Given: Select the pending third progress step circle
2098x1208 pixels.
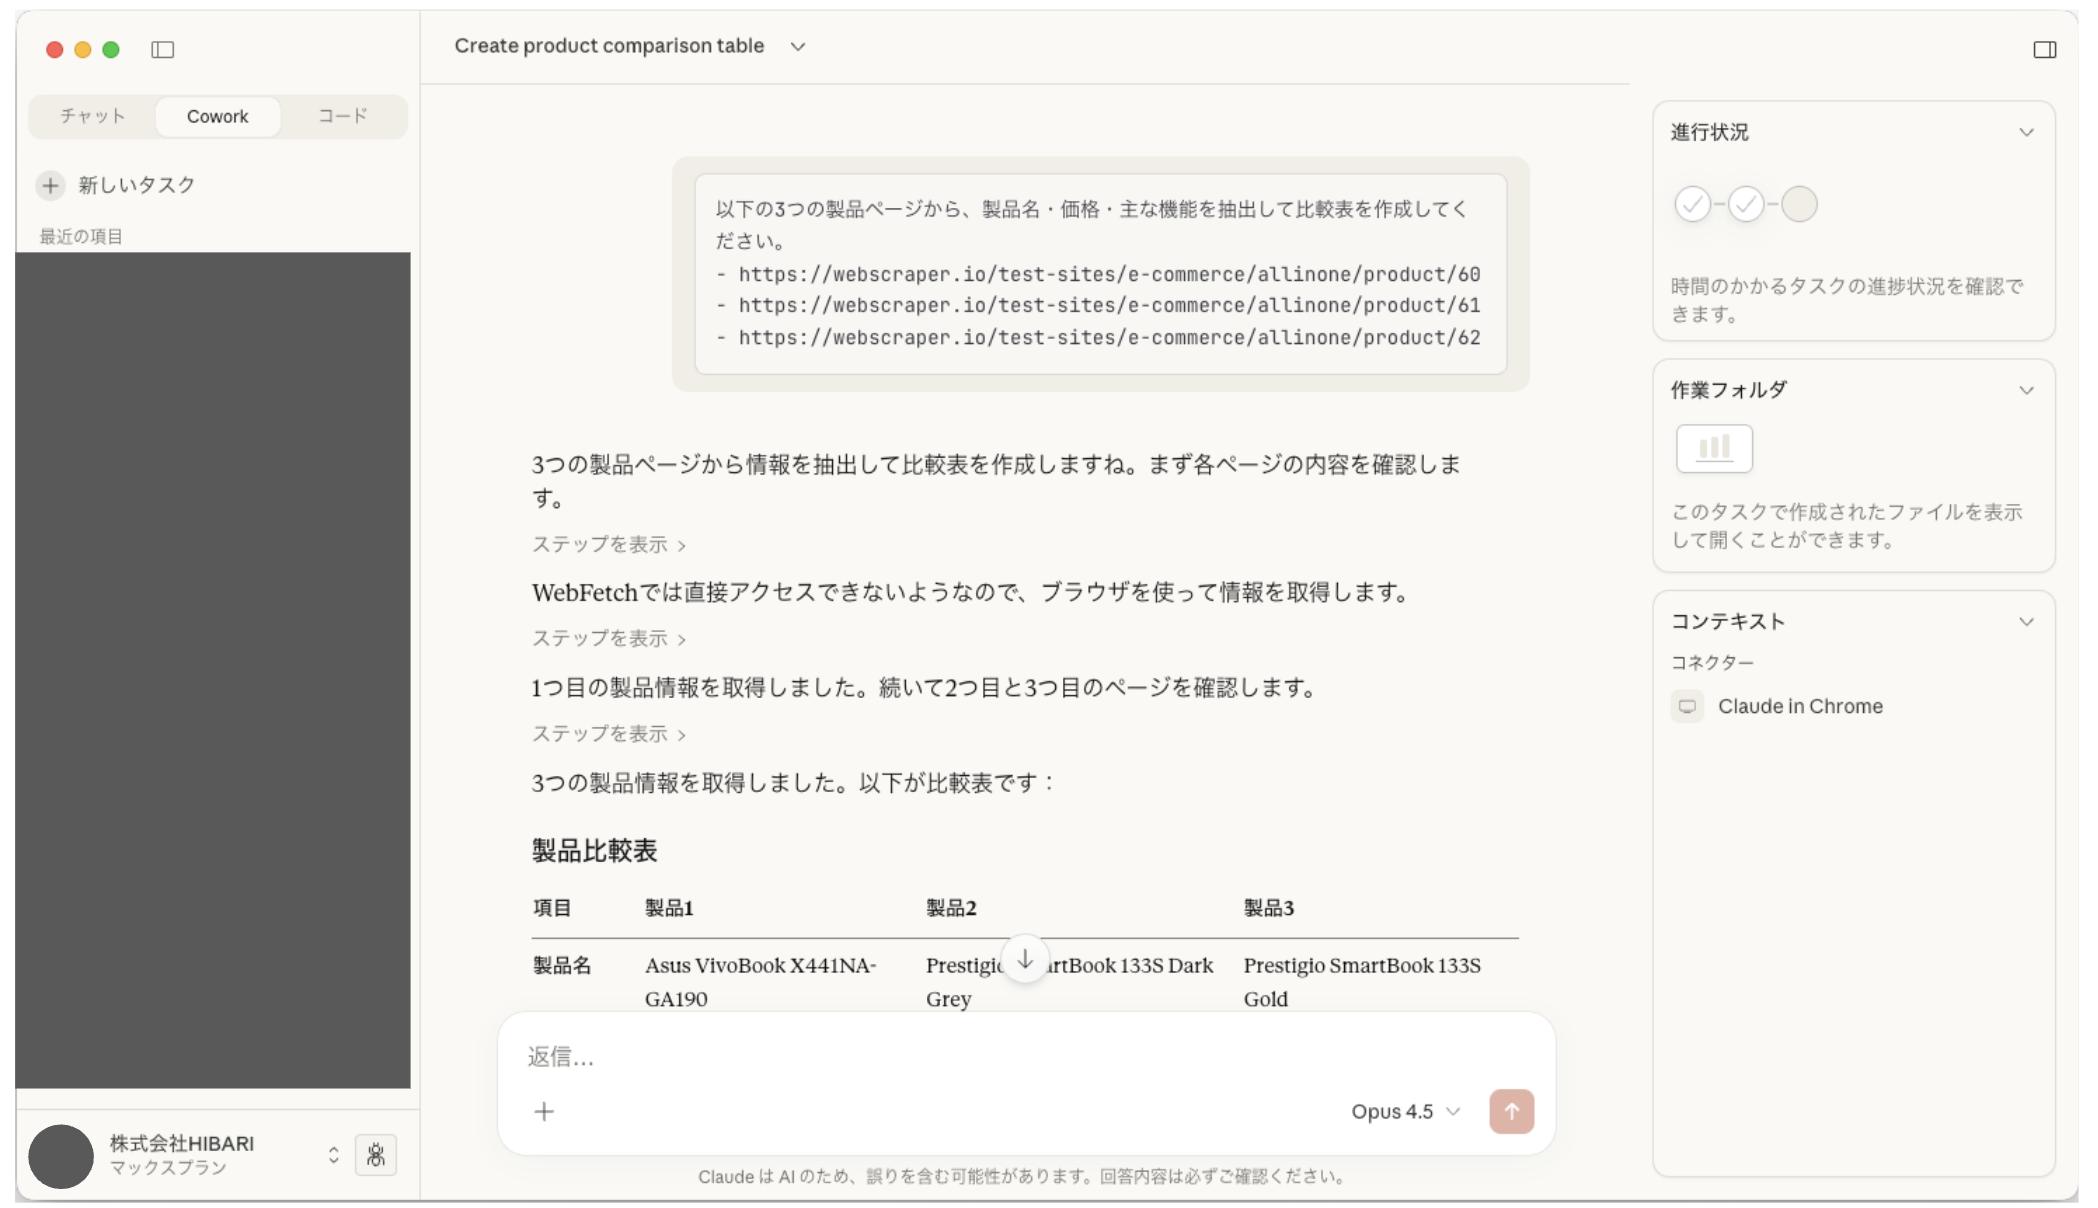Looking at the screenshot, I should pos(1800,203).
